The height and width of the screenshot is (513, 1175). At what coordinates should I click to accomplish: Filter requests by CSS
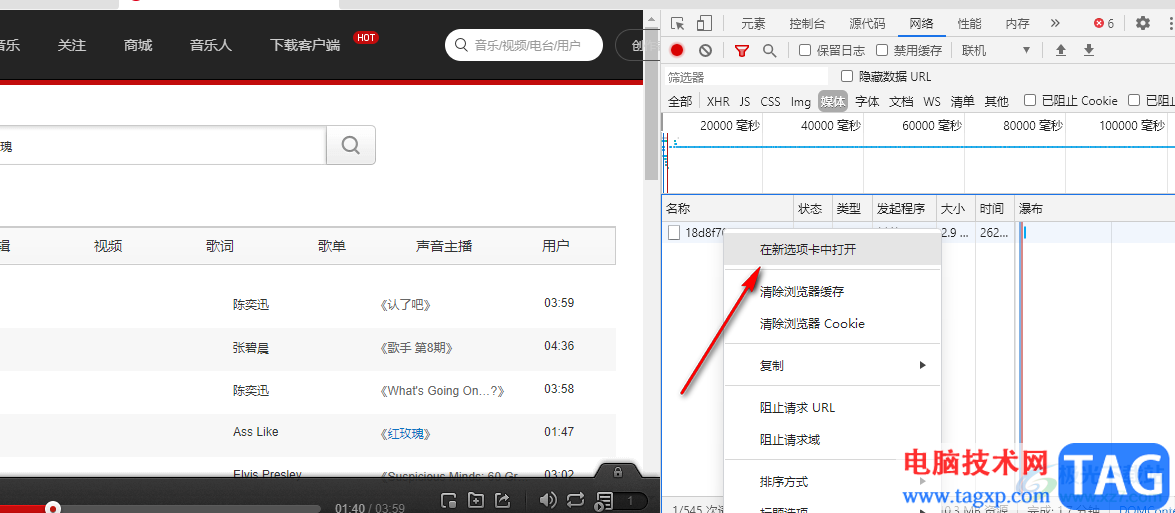[x=770, y=101]
